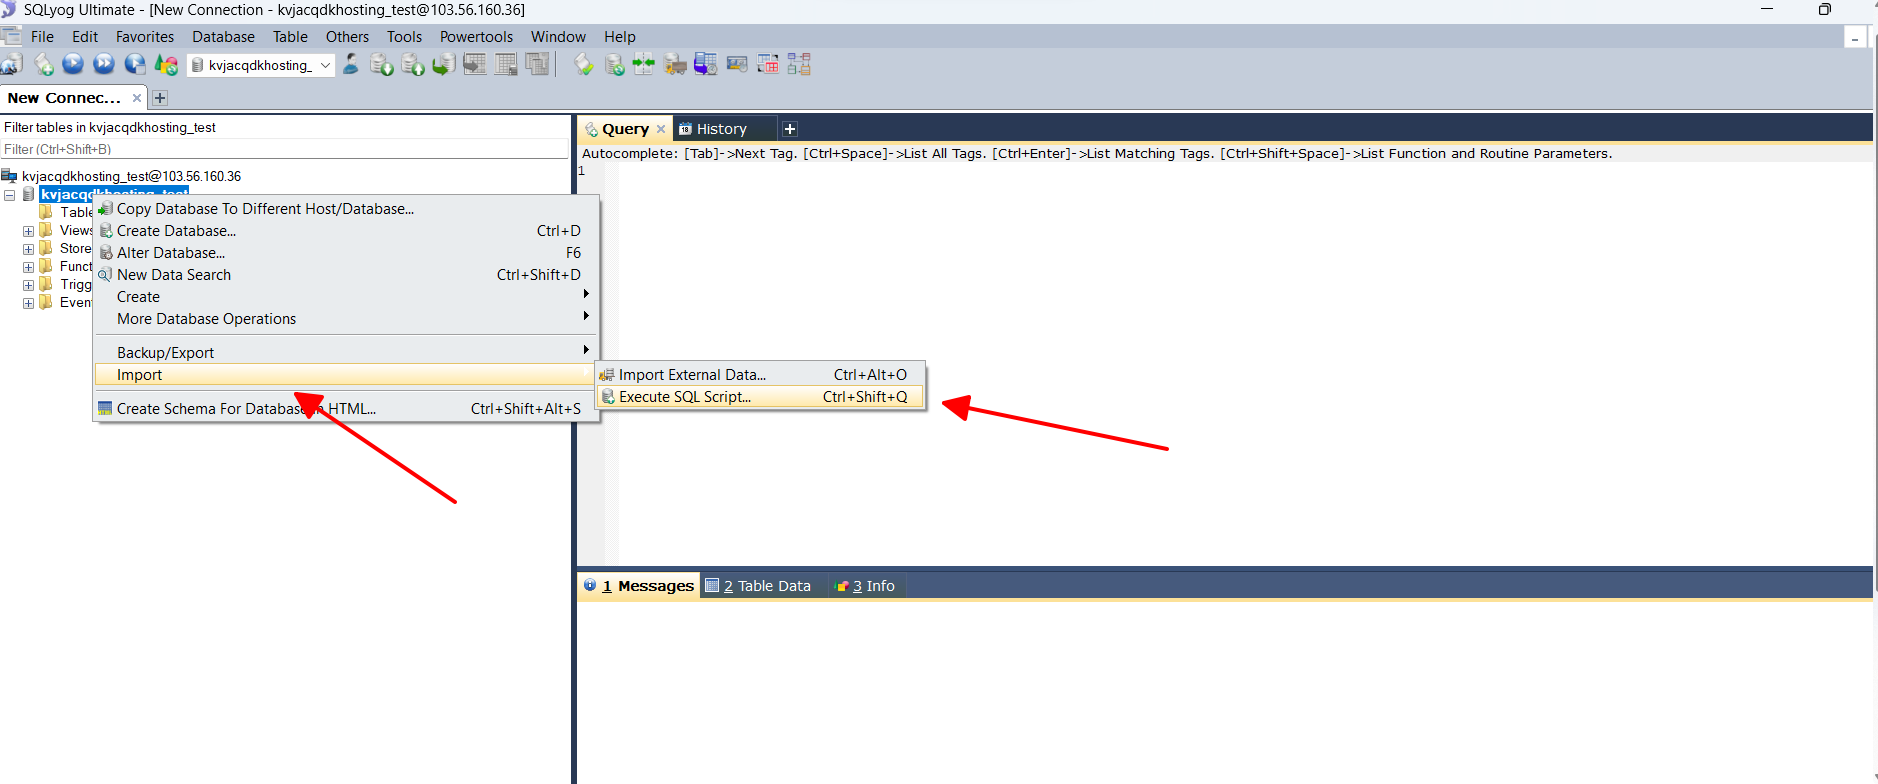Click the import database icon with green down arrow

pyautogui.click(x=381, y=65)
